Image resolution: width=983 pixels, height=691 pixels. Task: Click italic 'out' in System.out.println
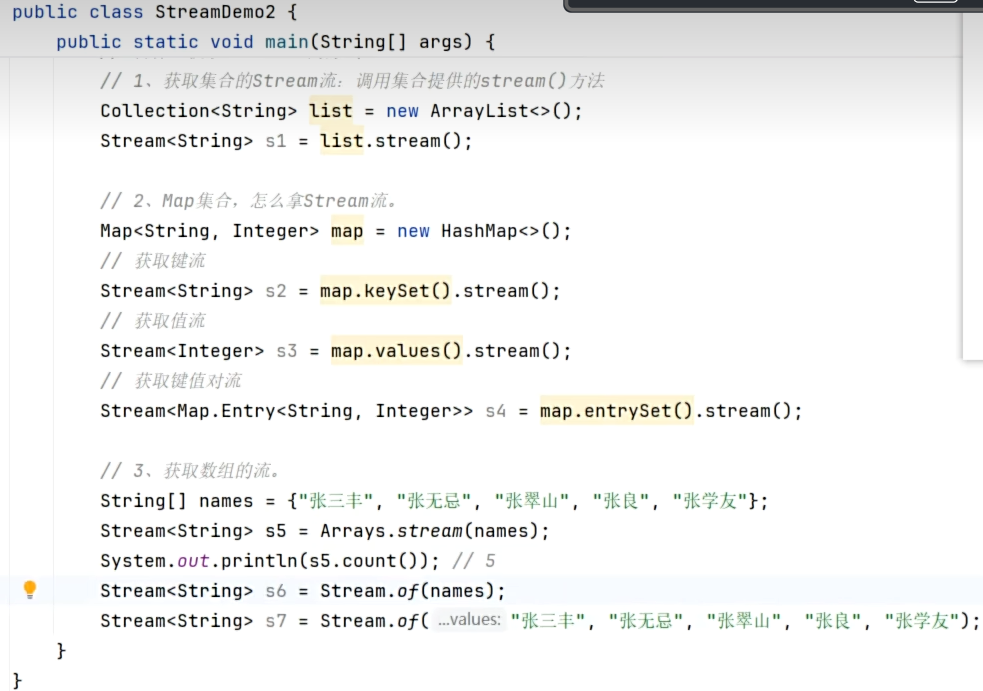(193, 561)
